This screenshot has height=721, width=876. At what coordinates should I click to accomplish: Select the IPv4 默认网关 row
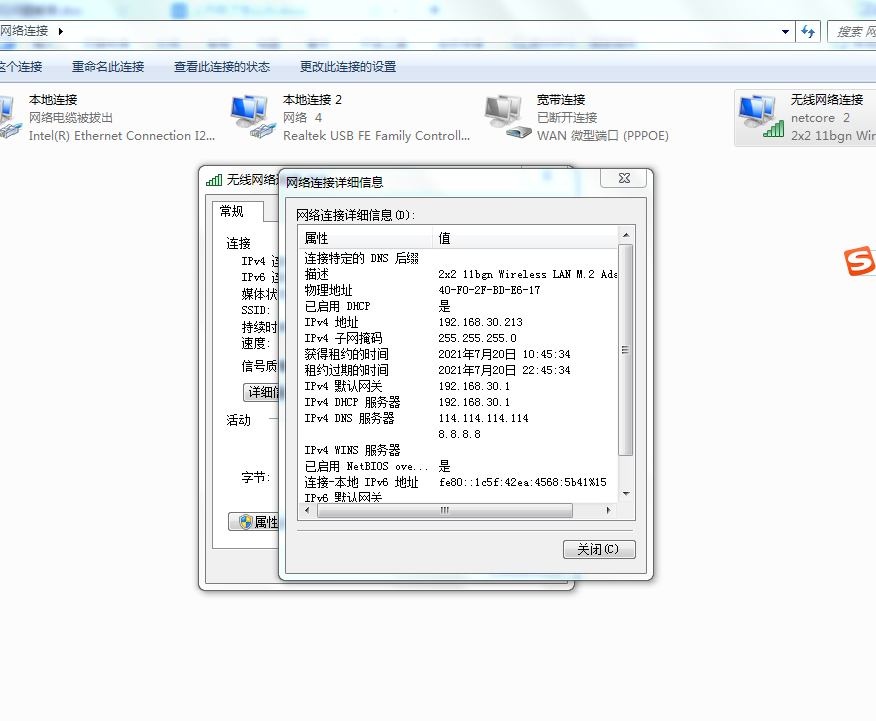[458, 386]
